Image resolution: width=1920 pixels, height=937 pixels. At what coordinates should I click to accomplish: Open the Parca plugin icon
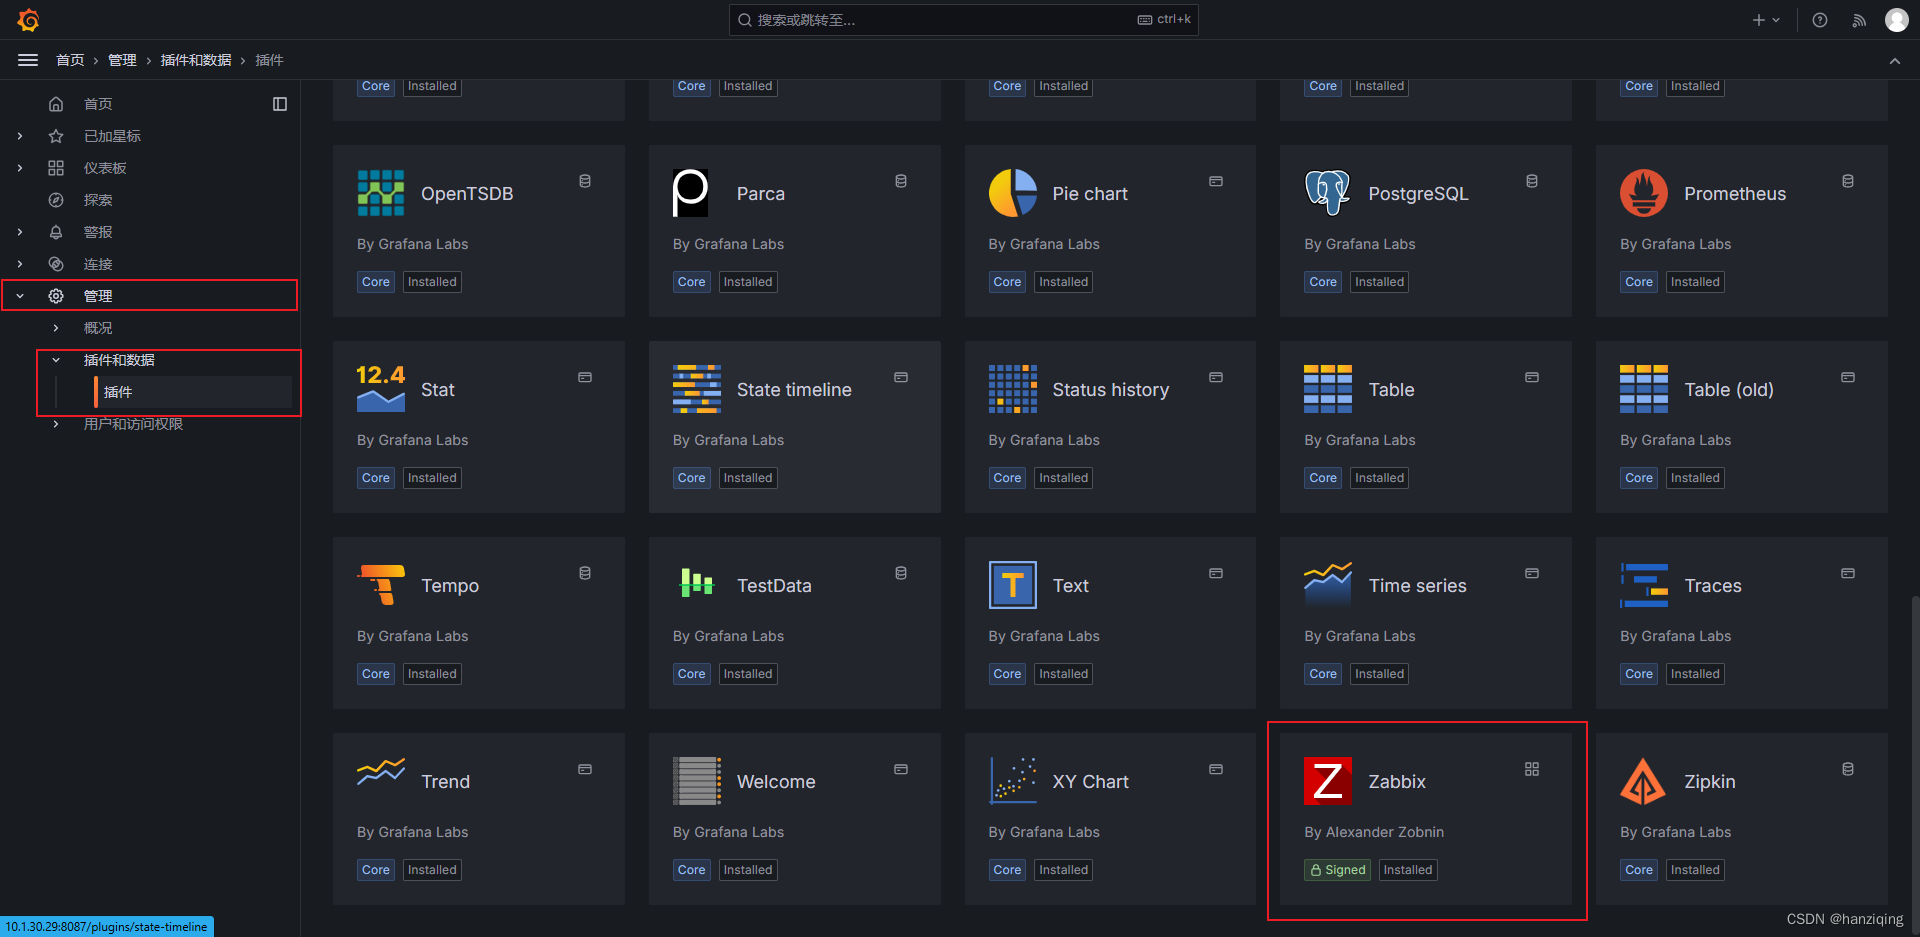pyautogui.click(x=691, y=193)
